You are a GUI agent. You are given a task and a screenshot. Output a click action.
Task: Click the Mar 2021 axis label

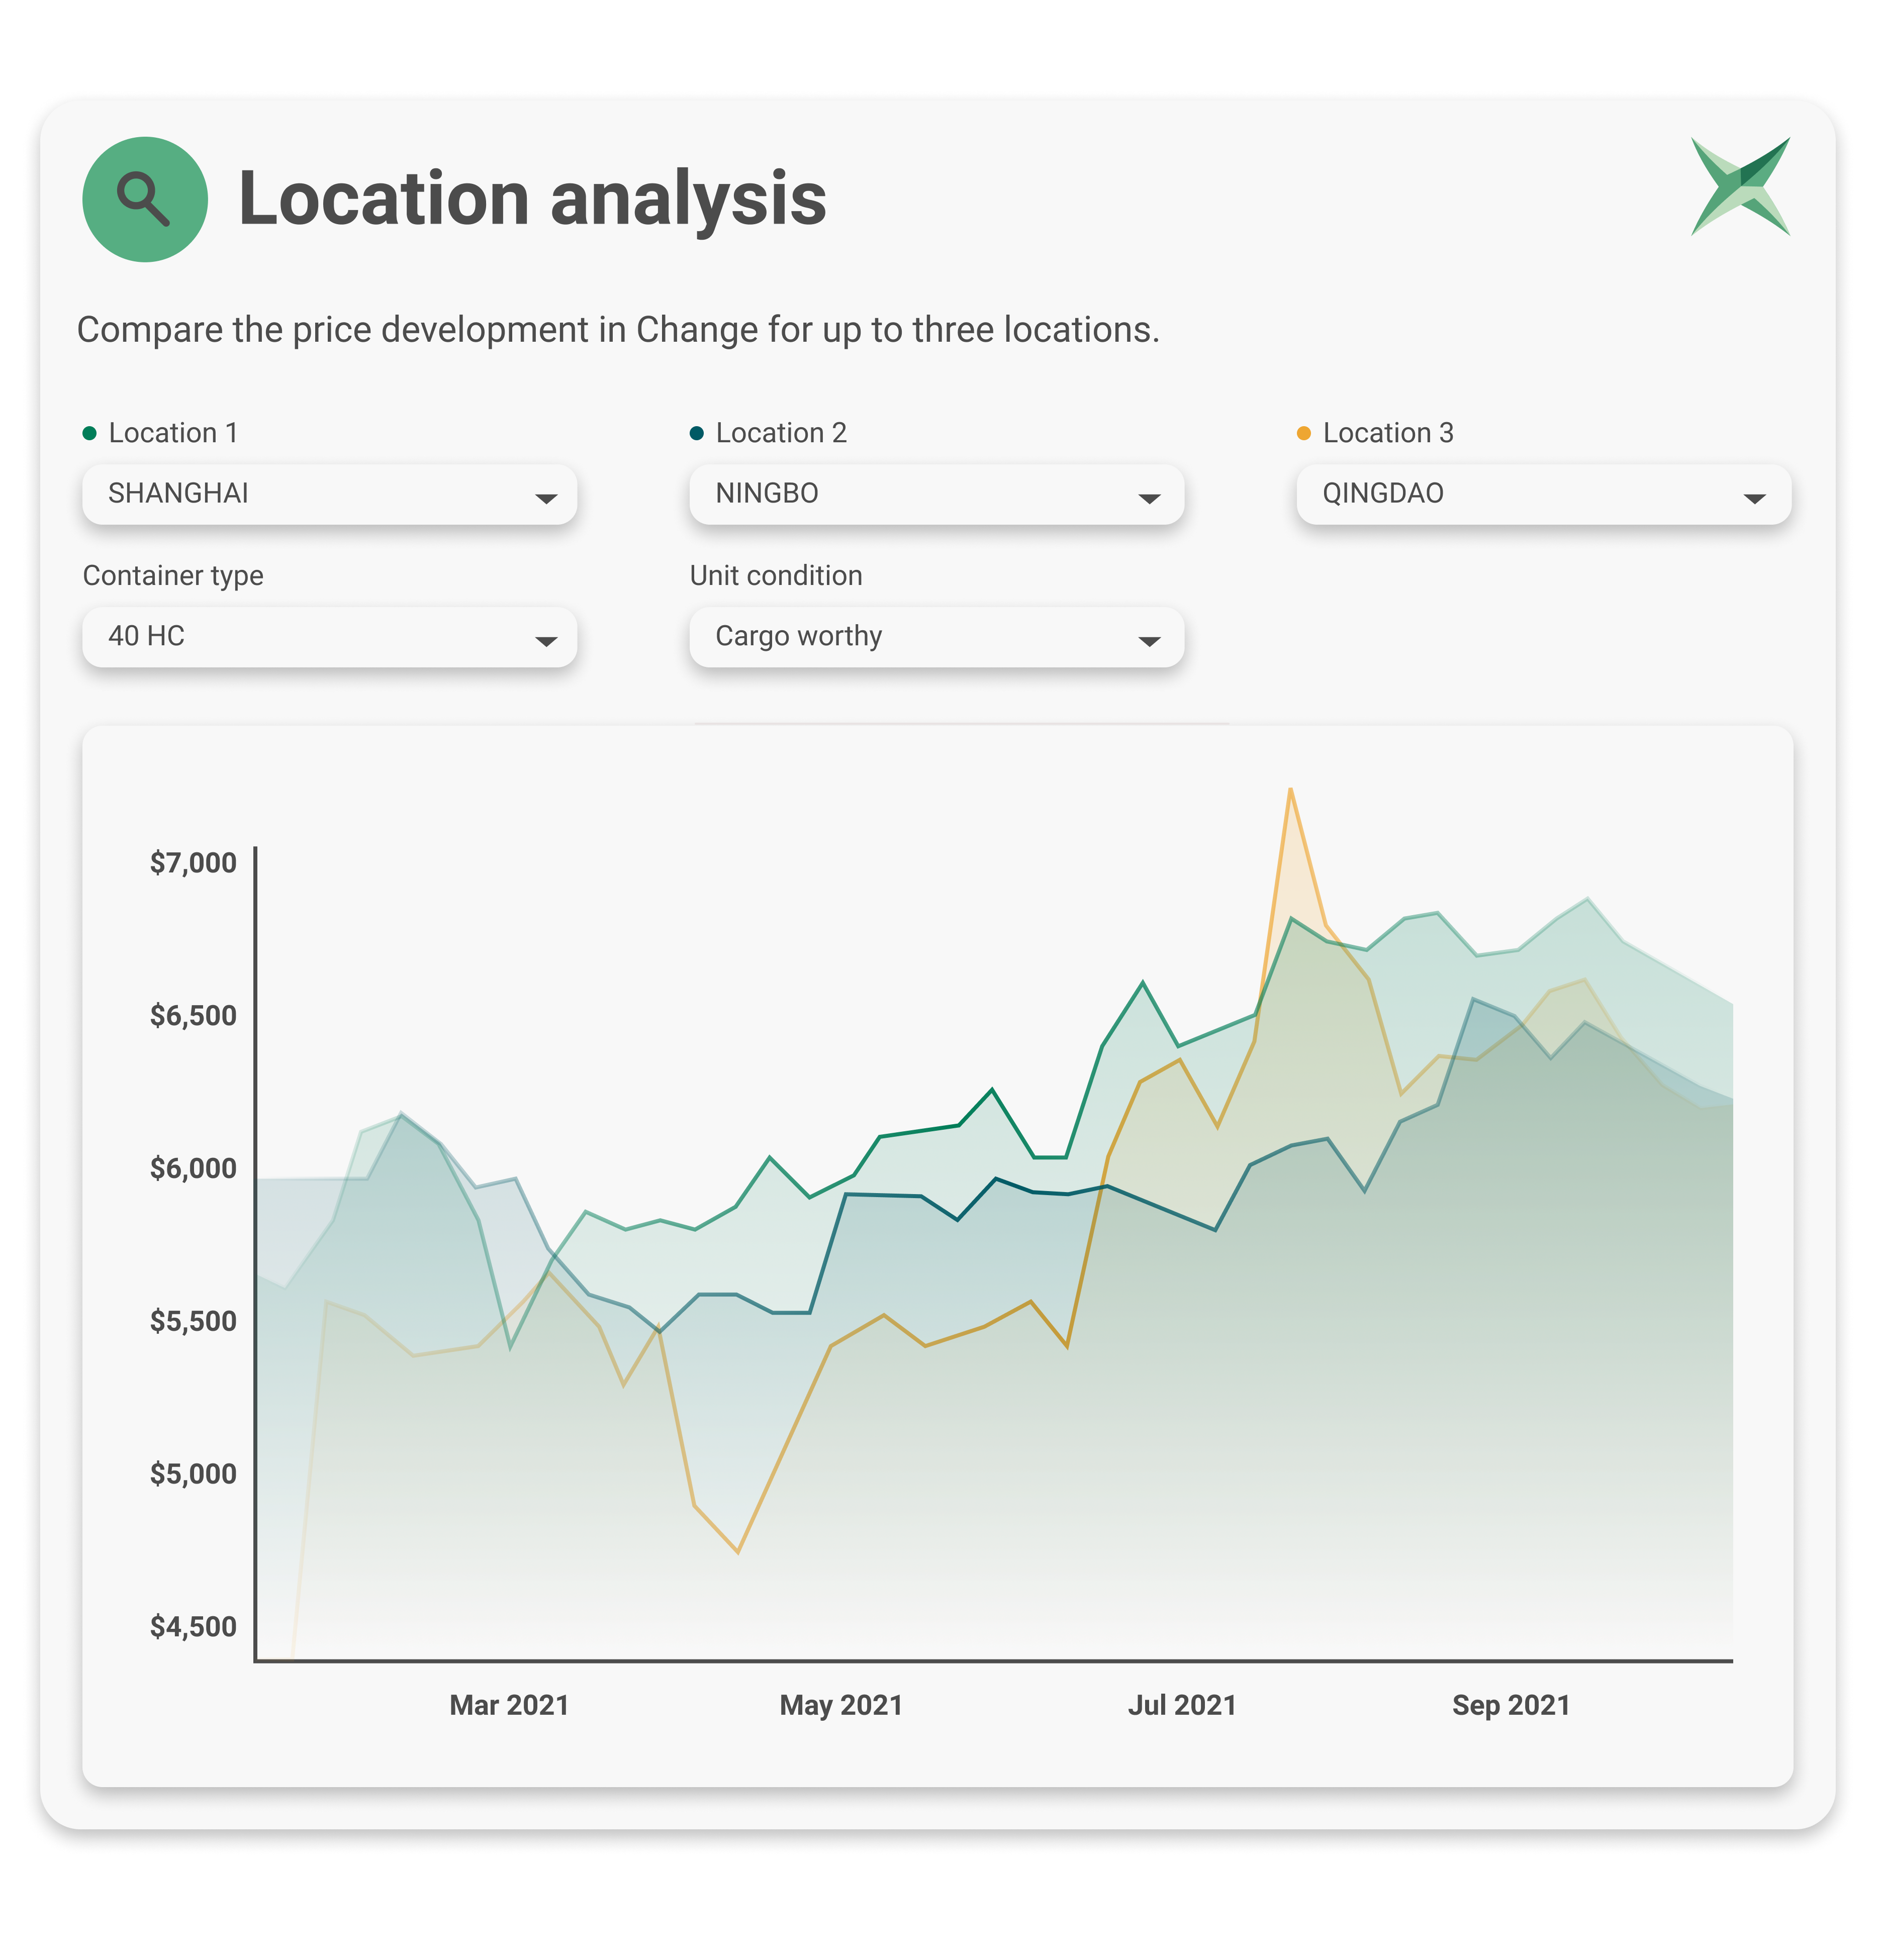509,1705
